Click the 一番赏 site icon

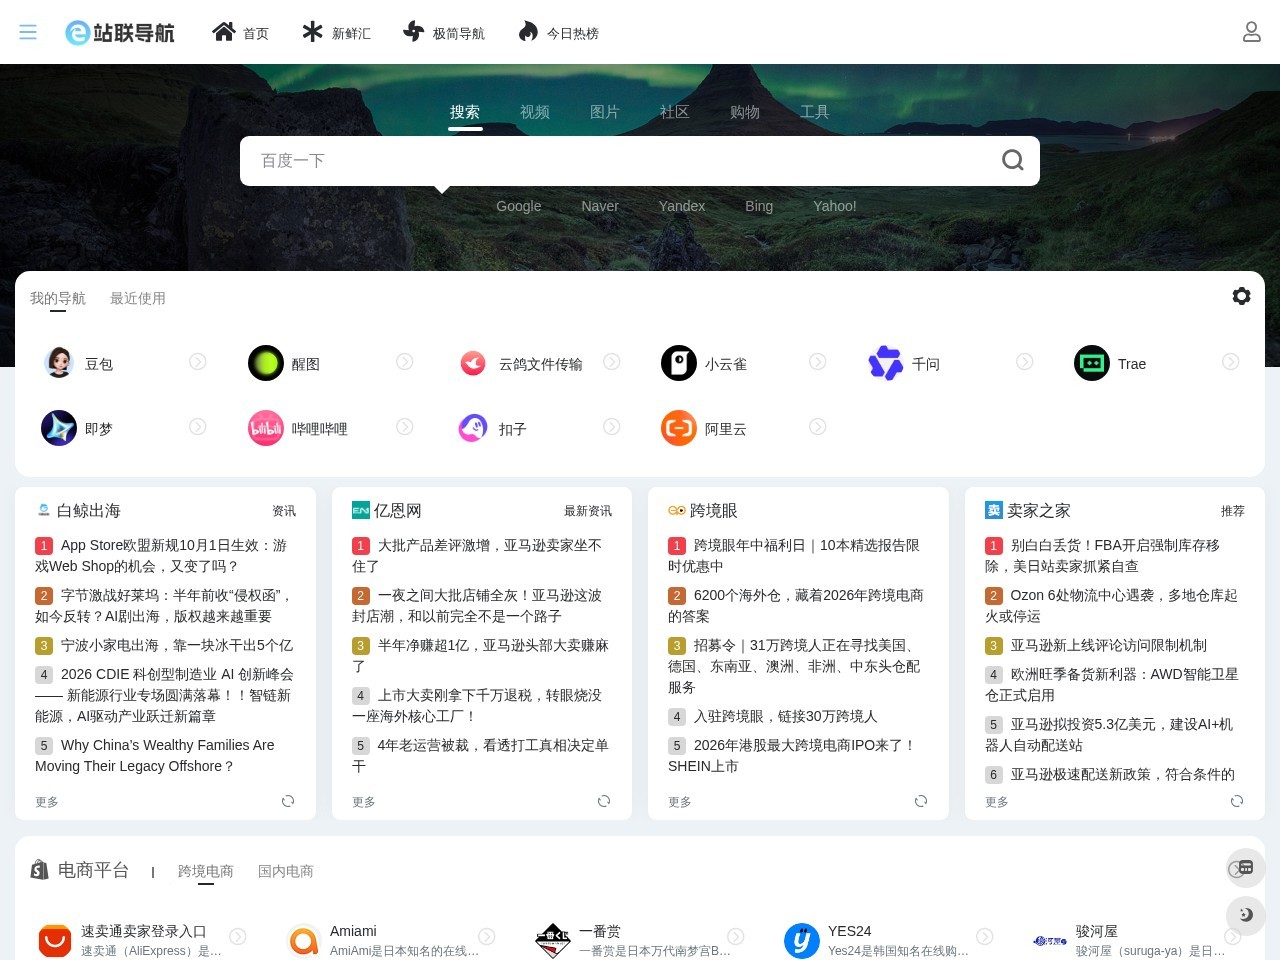tap(553, 940)
